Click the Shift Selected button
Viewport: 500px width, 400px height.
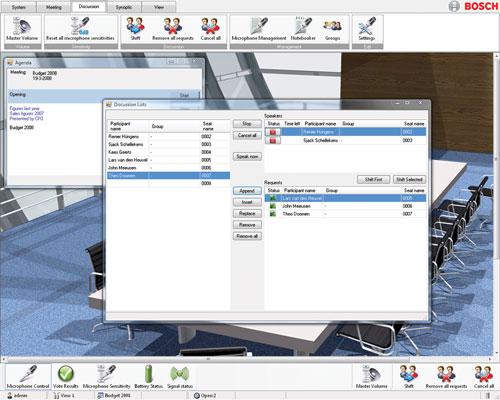pyautogui.click(x=409, y=179)
